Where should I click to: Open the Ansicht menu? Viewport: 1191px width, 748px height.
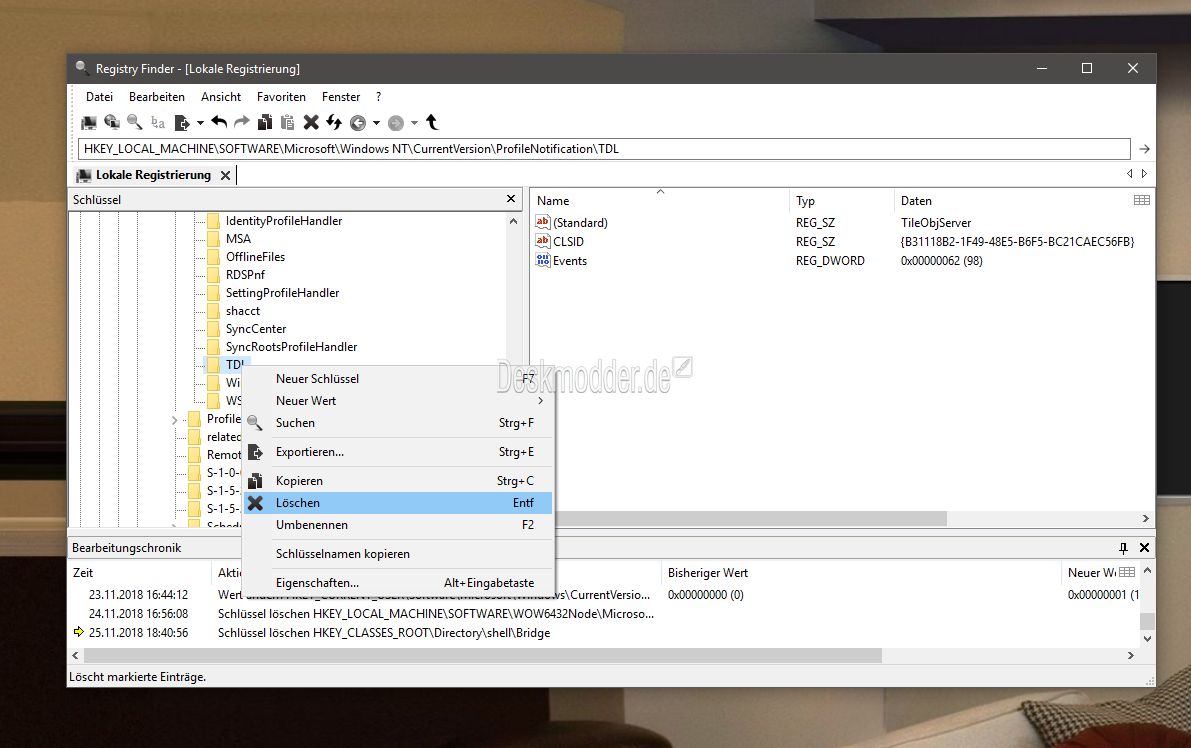pyautogui.click(x=221, y=97)
